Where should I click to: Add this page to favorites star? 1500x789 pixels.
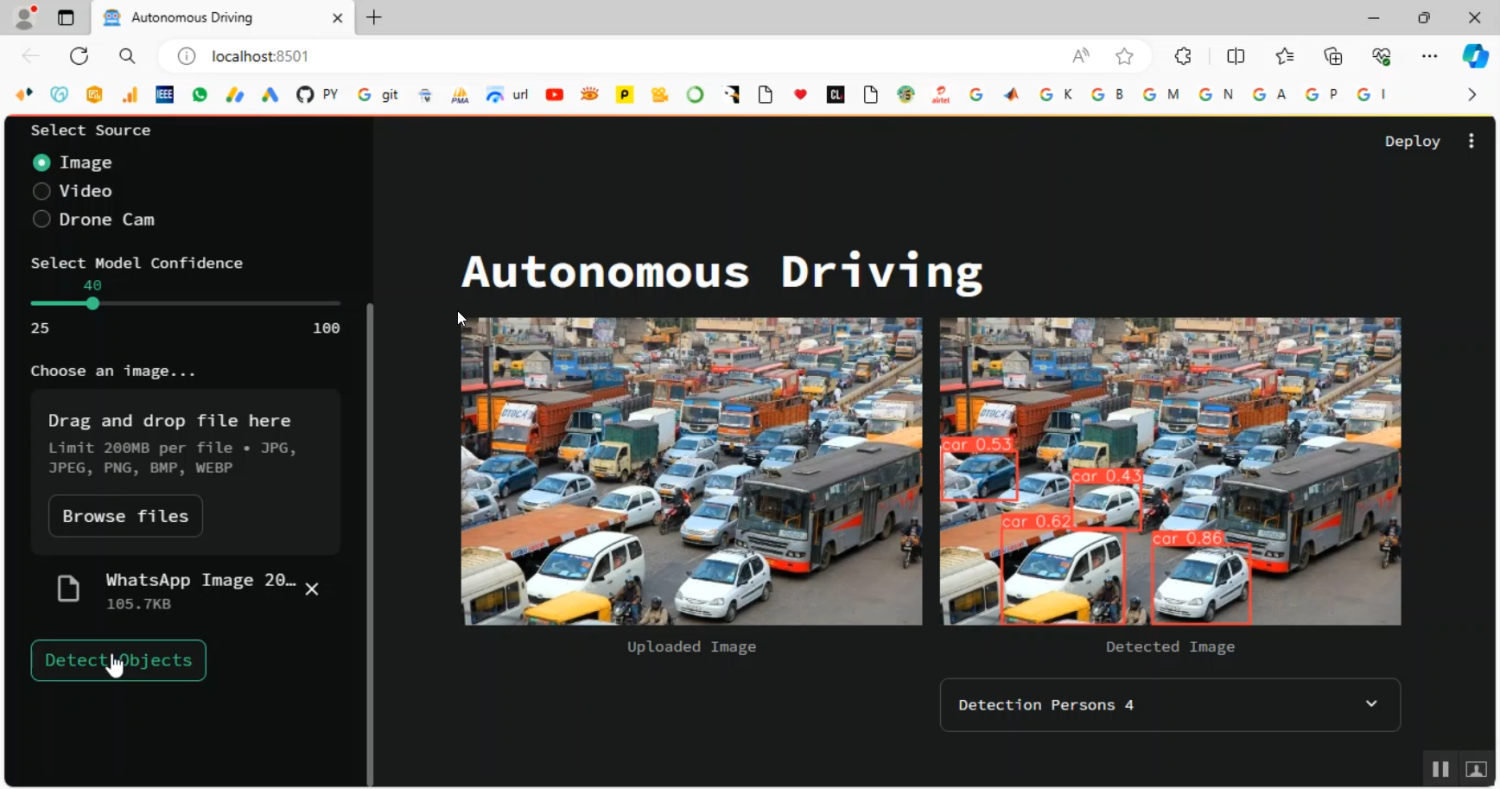pos(1124,56)
